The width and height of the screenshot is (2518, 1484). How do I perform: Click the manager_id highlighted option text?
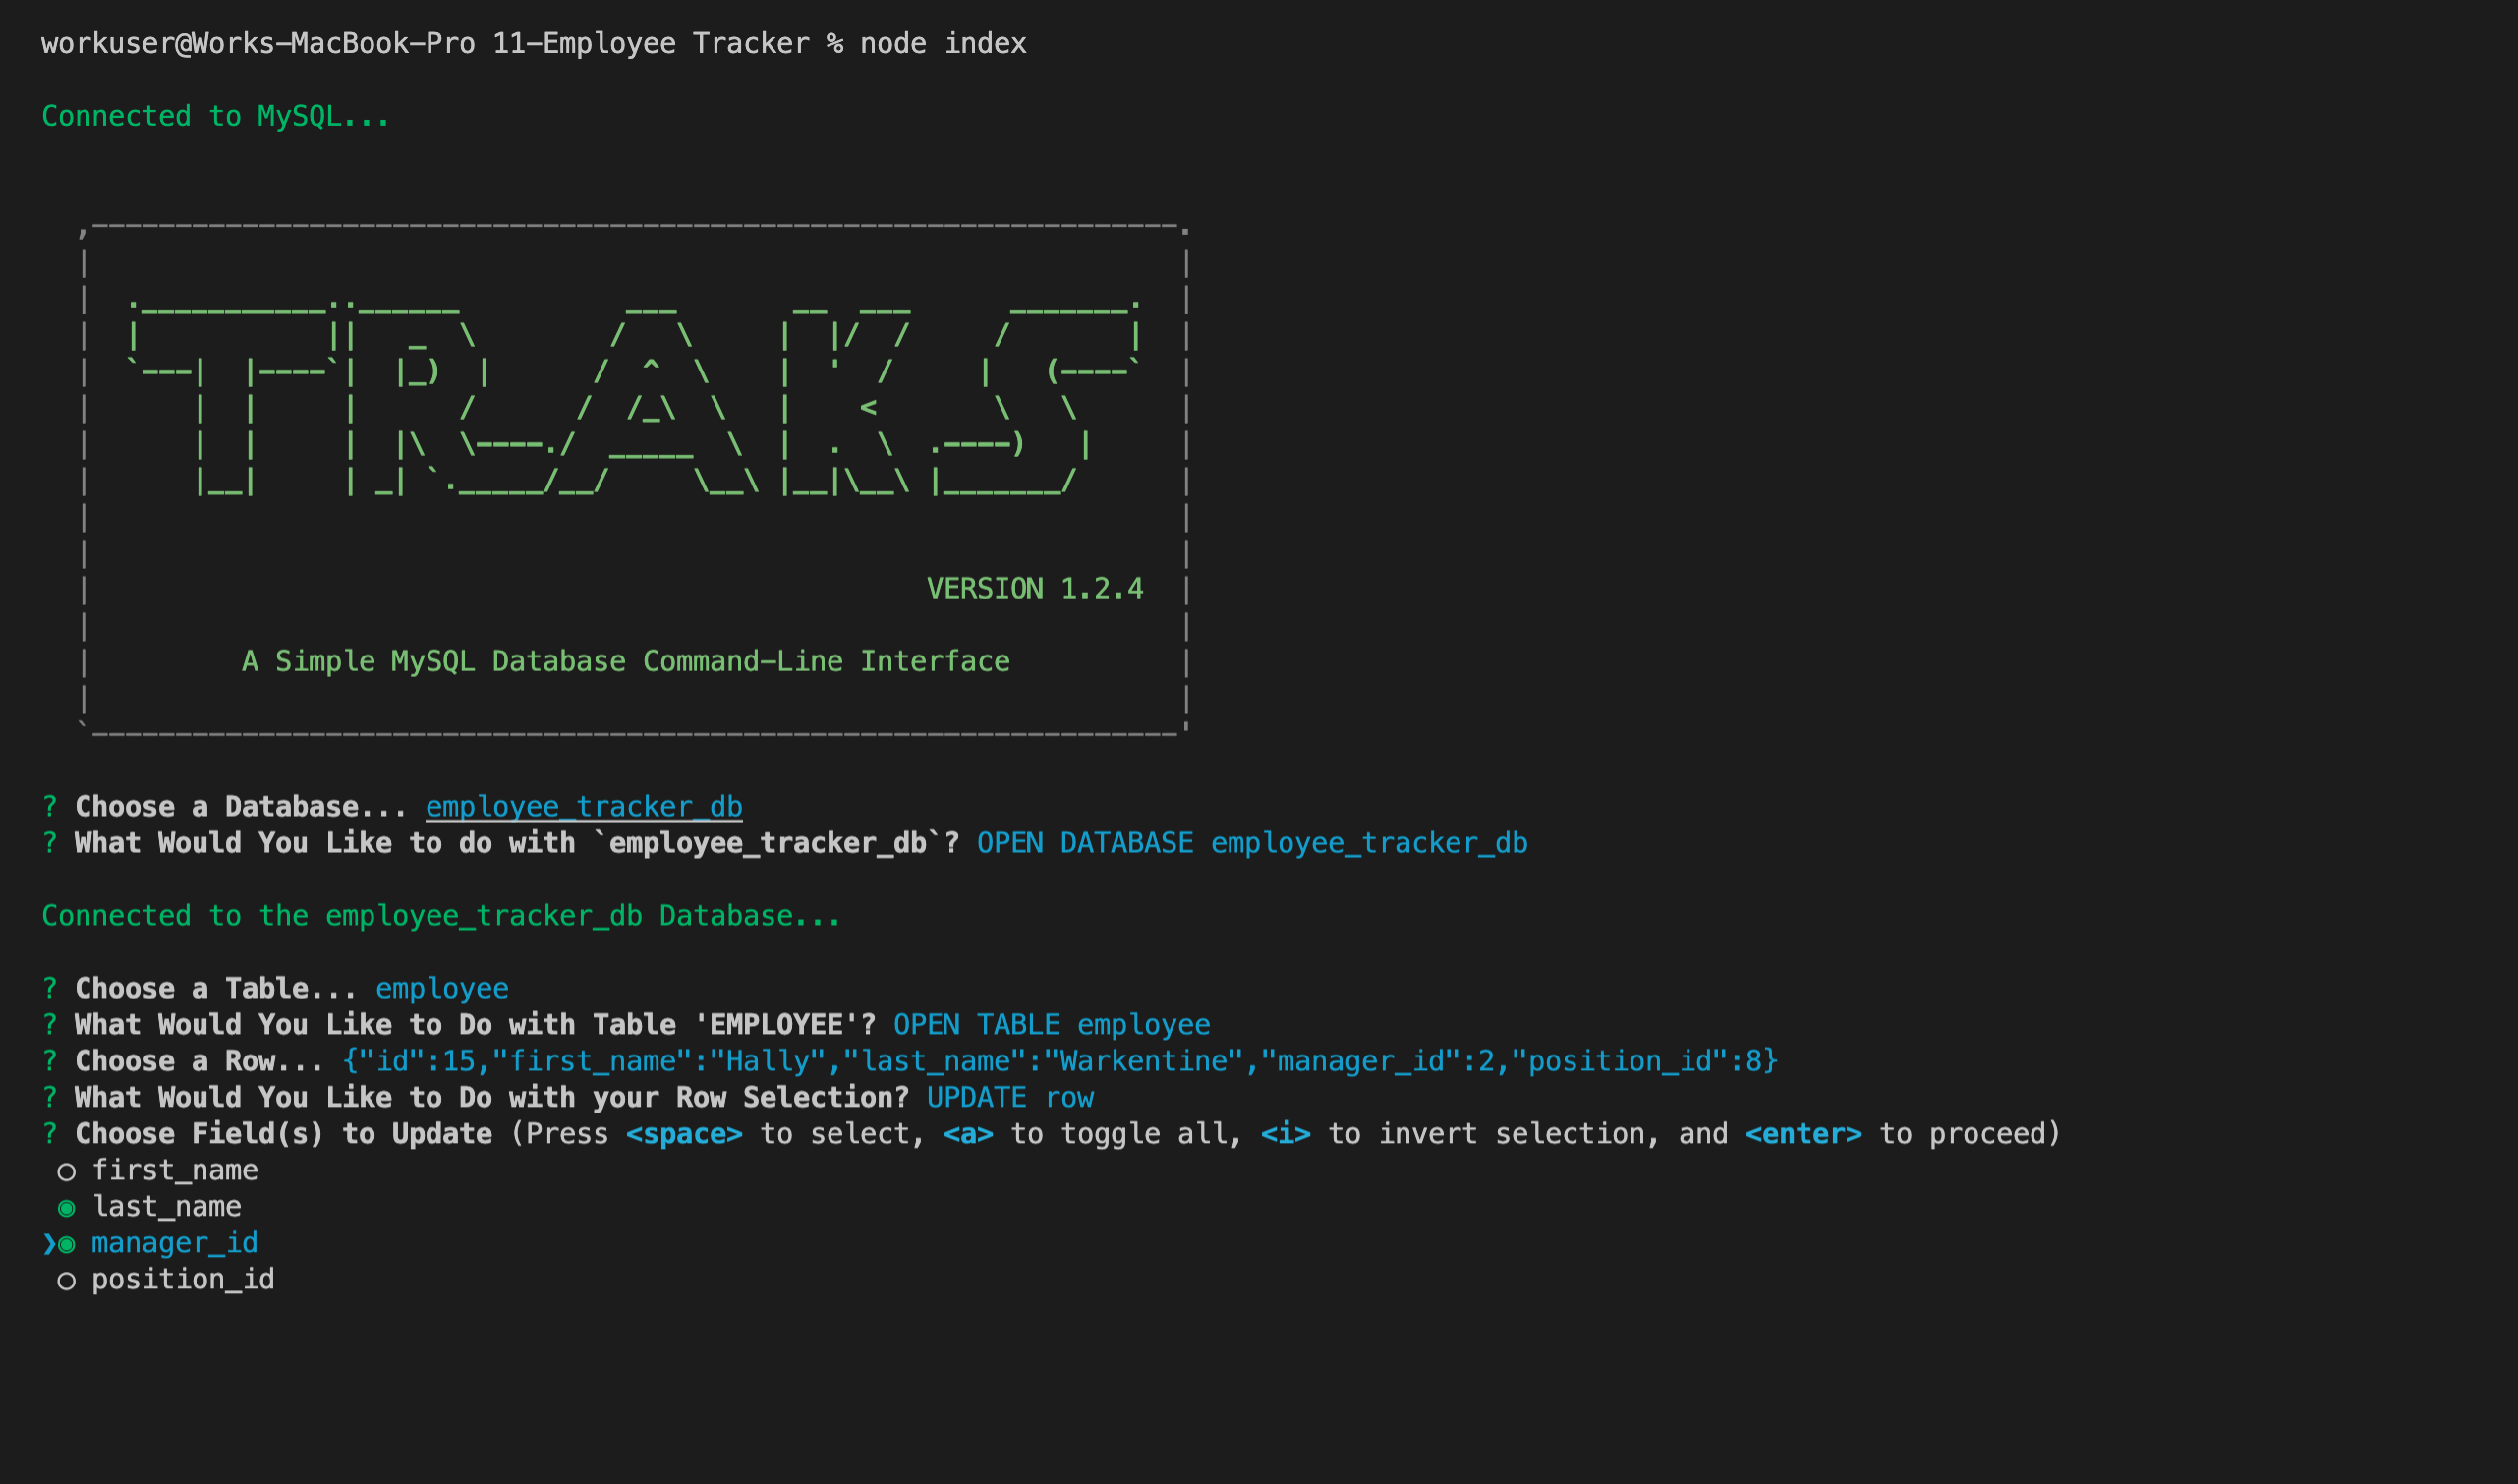point(175,1243)
